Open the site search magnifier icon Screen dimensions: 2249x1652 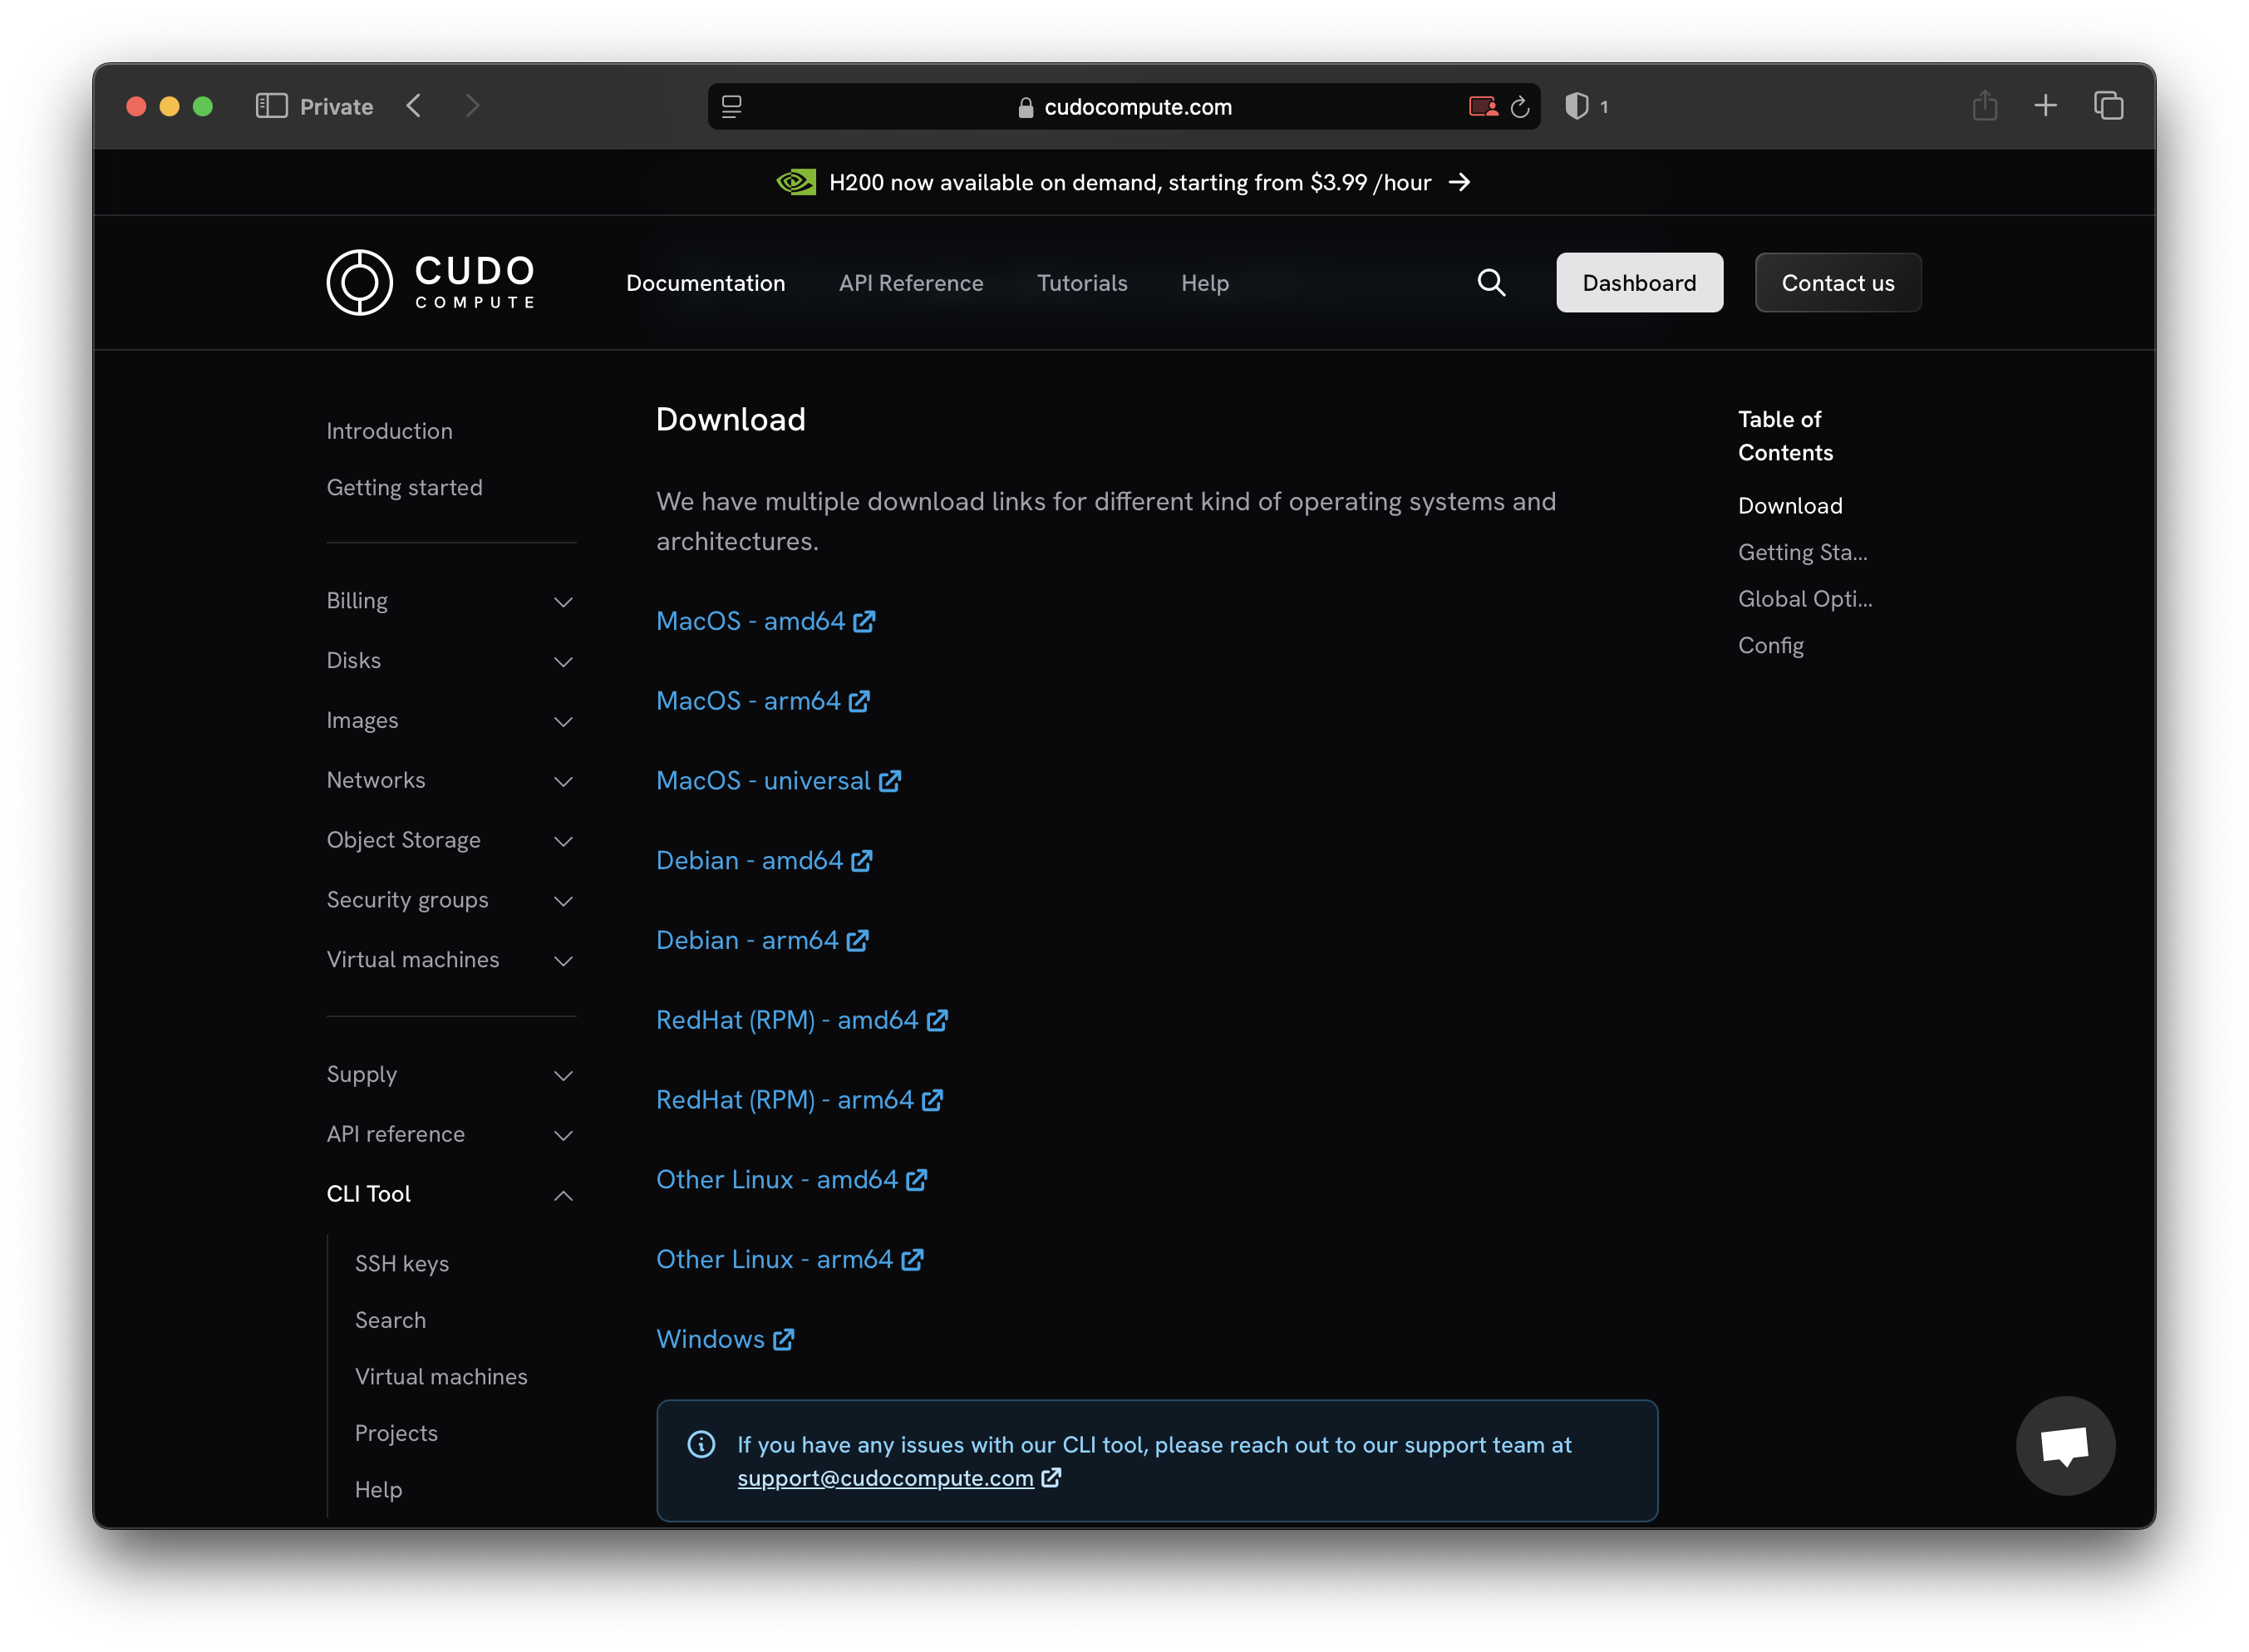pyautogui.click(x=1491, y=283)
